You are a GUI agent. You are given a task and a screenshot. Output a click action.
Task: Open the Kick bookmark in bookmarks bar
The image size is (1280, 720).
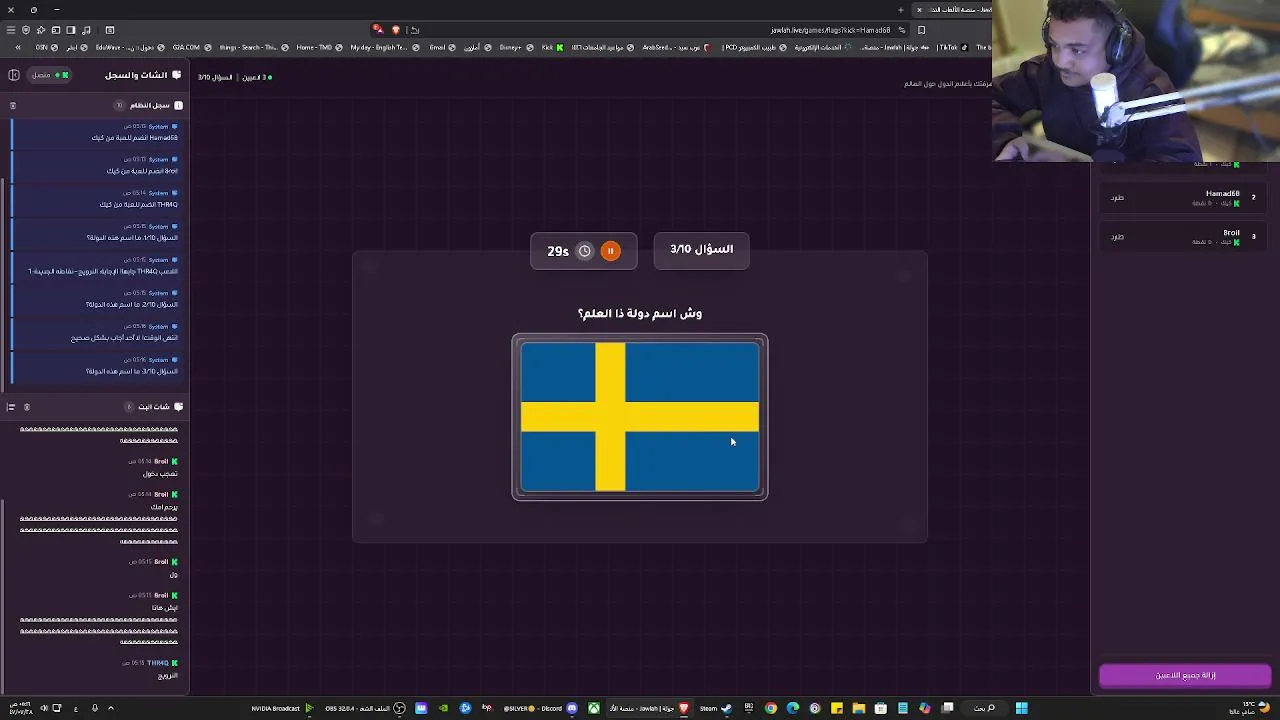551,47
